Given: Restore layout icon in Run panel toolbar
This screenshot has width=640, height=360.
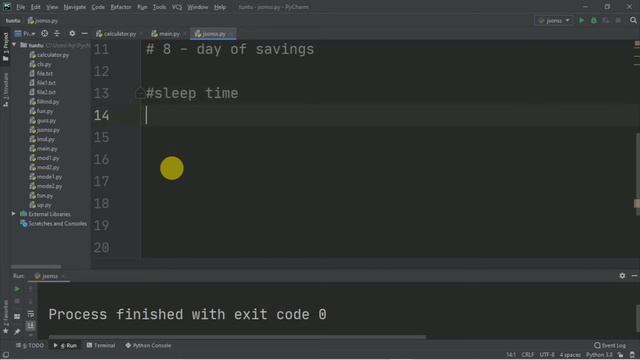Looking at the screenshot, I should click(x=17, y=316).
